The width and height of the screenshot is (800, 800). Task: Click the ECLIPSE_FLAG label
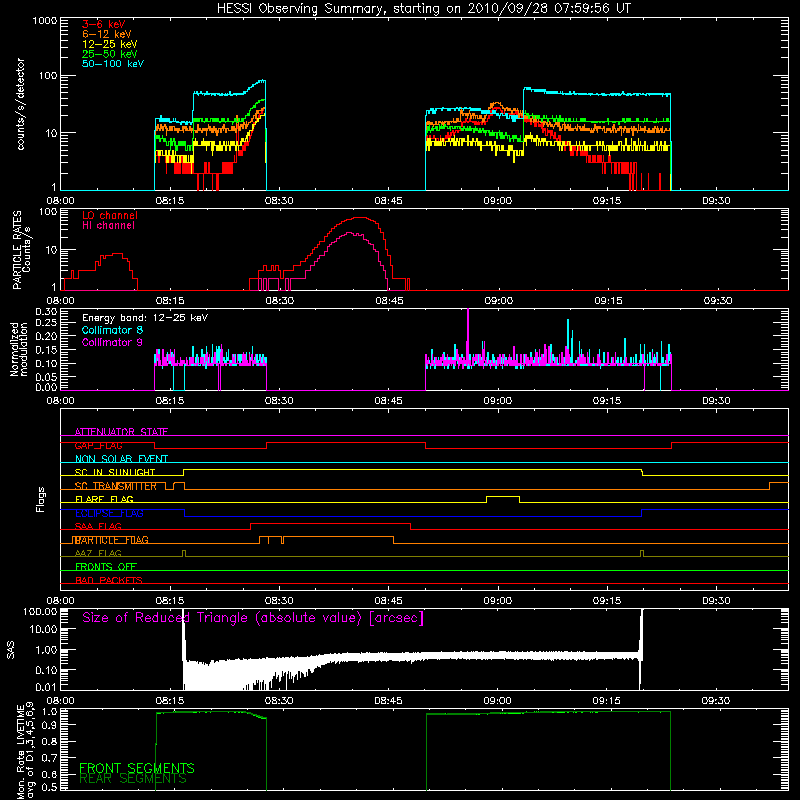click(x=109, y=513)
